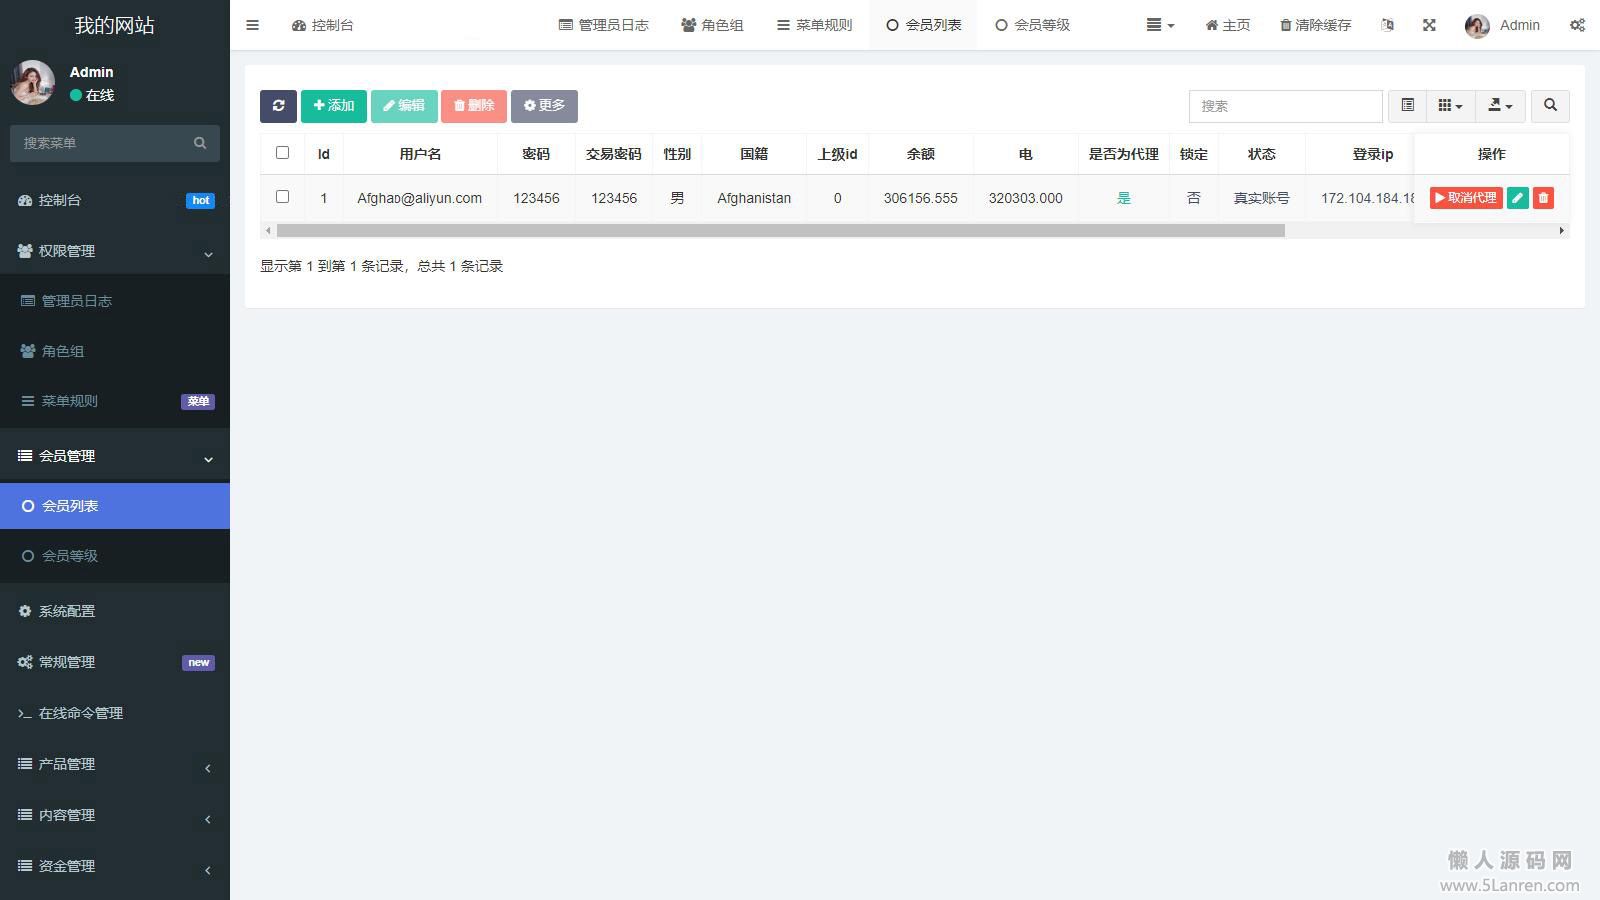Image resolution: width=1600 pixels, height=900 pixels.
Task: Switch to the 管理员日志 tab
Action: click(604, 25)
